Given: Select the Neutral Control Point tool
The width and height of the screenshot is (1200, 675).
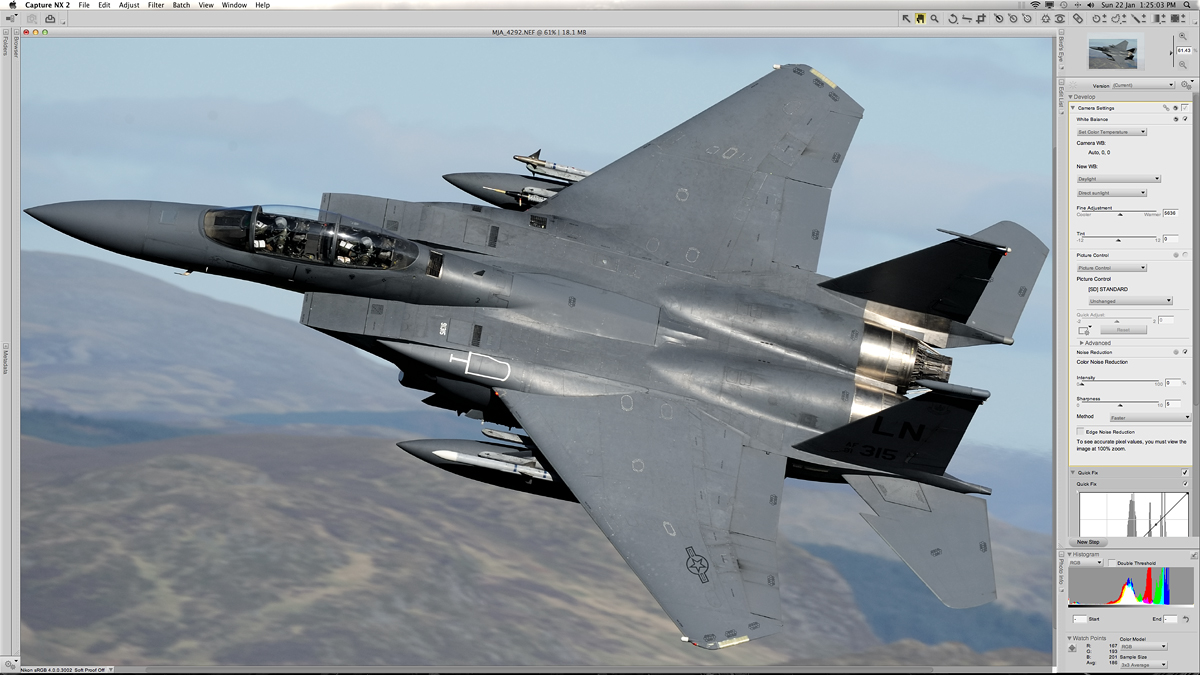Looking at the screenshot, I should tap(1013, 19).
